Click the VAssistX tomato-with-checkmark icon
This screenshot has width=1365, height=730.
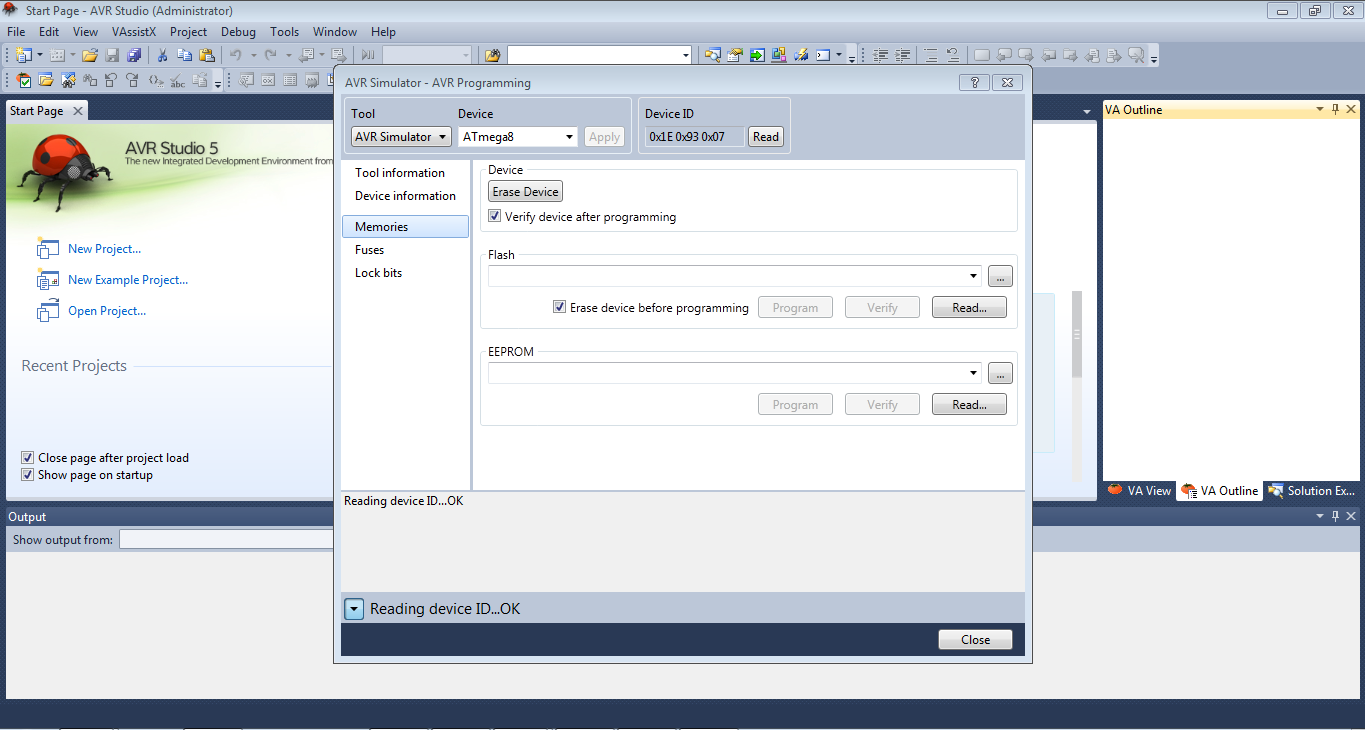pyautogui.click(x=23, y=80)
